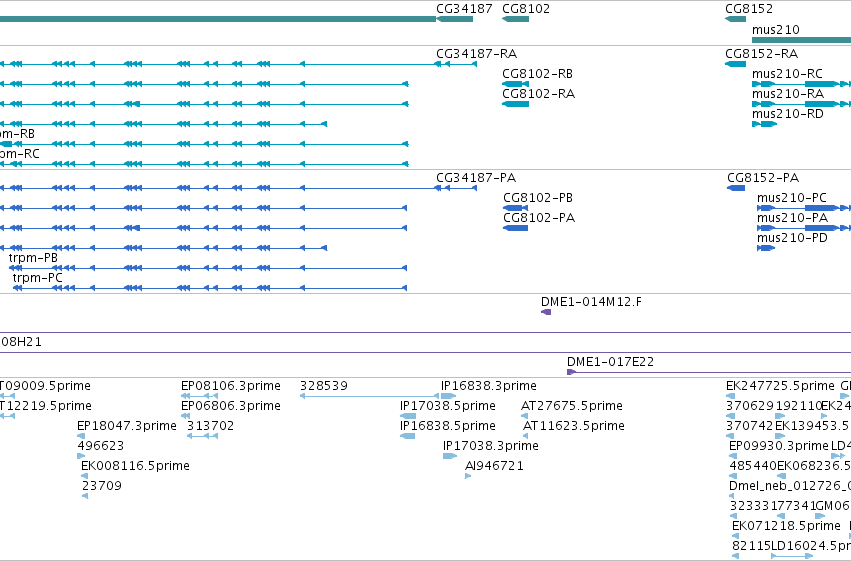This screenshot has width=851, height=561.
Task: Click the CG34187-PA protein label
Action: click(x=476, y=178)
